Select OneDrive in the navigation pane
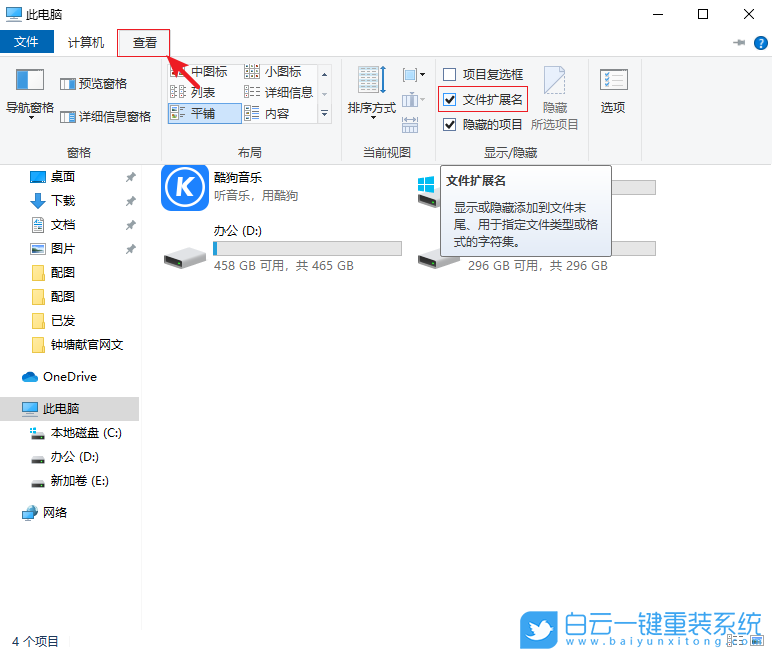 [69, 377]
